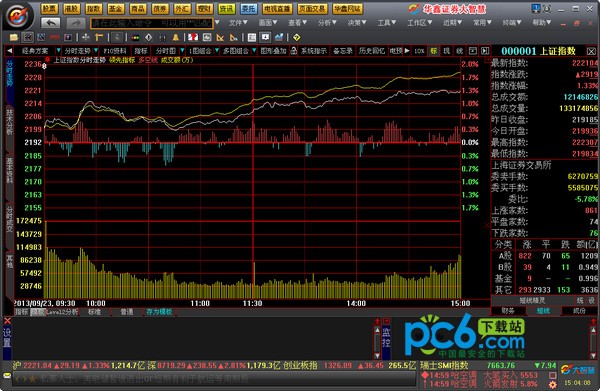Click the F10资料 button

coord(115,51)
